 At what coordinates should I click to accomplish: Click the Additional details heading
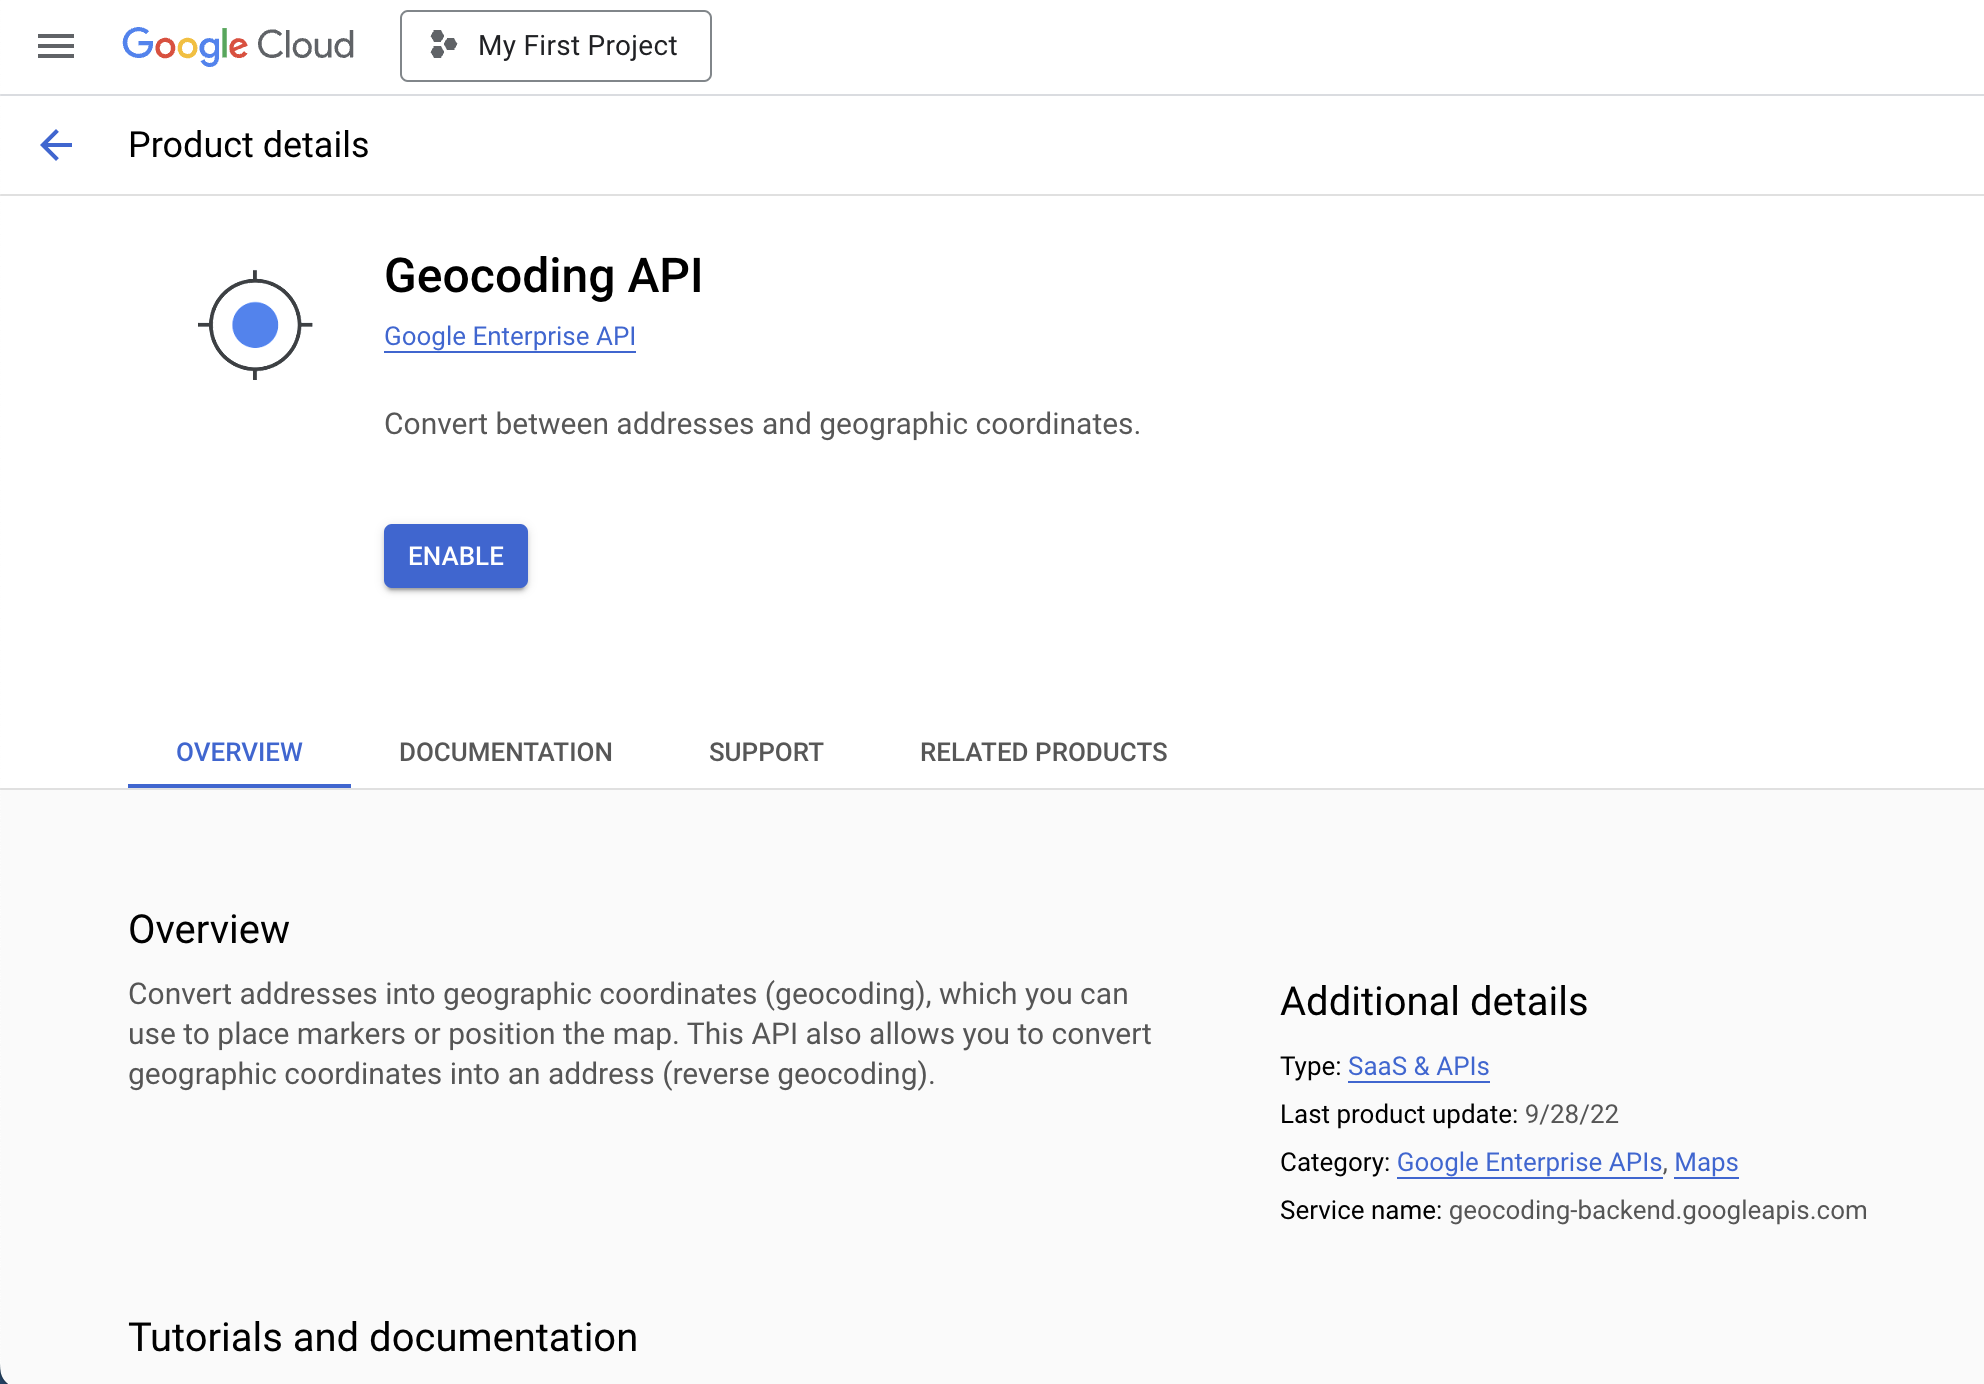point(1433,1001)
